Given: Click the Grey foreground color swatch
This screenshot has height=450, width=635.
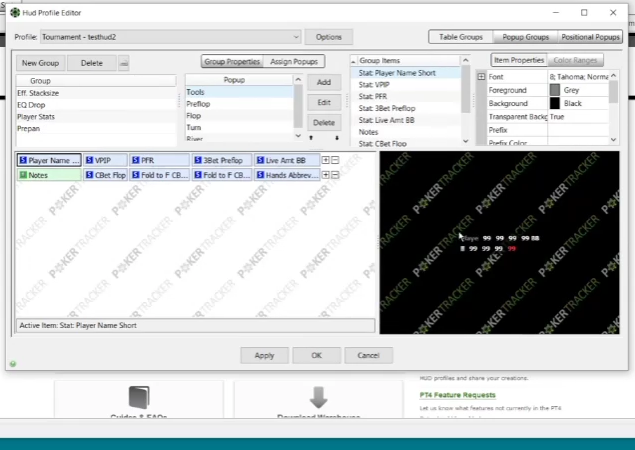Looking at the screenshot, I should tap(555, 90).
